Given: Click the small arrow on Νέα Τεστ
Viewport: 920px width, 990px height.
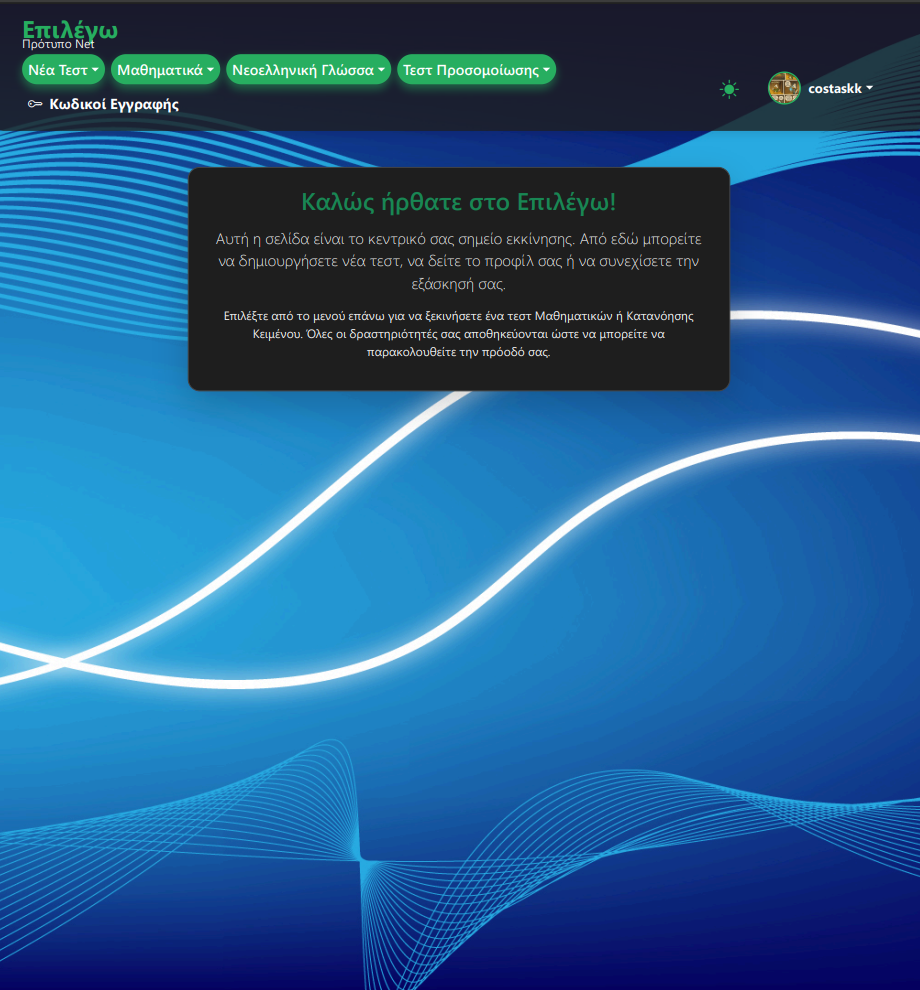Looking at the screenshot, I should (95, 71).
